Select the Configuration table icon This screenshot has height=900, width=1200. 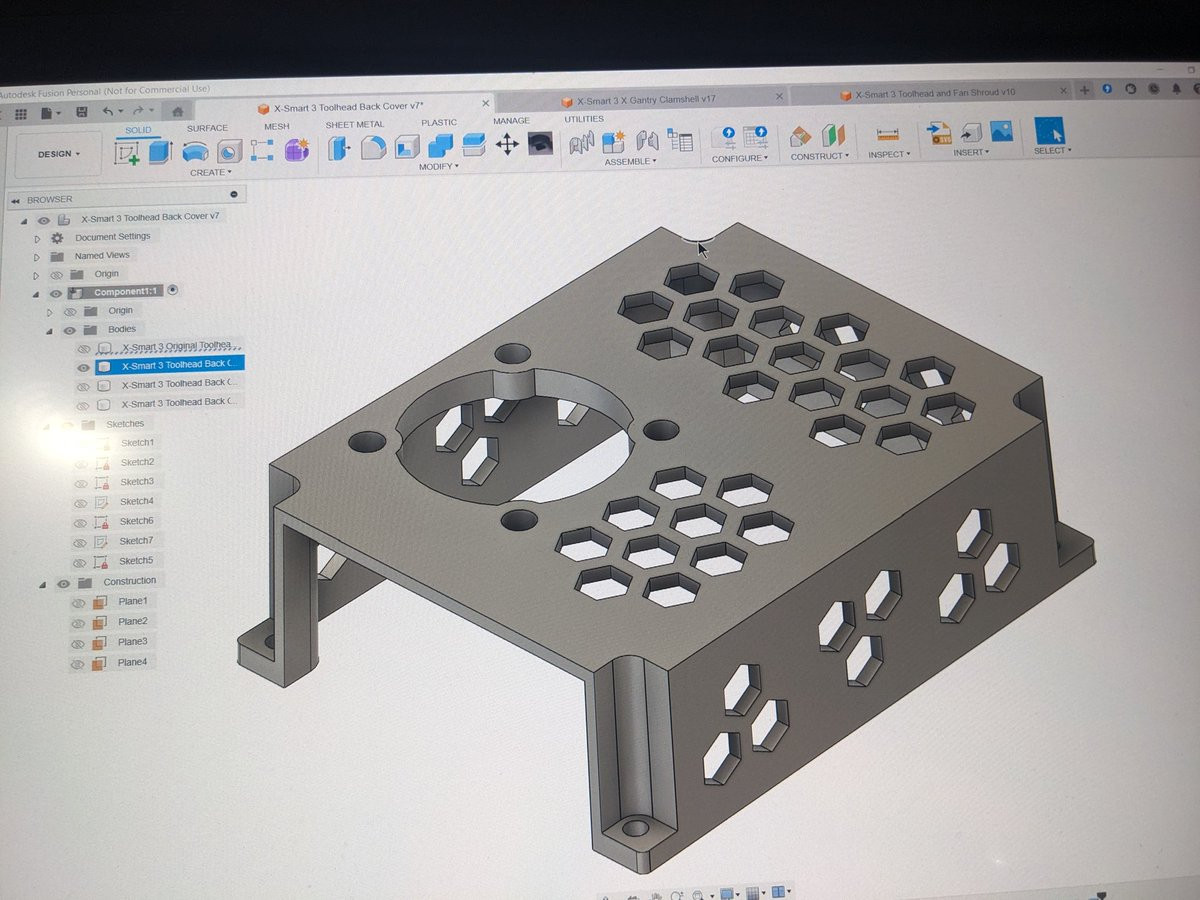tap(756, 137)
